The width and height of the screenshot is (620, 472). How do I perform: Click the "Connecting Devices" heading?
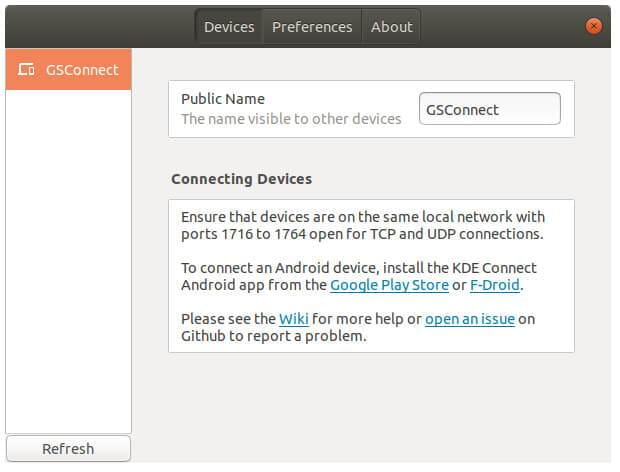[x=241, y=179]
